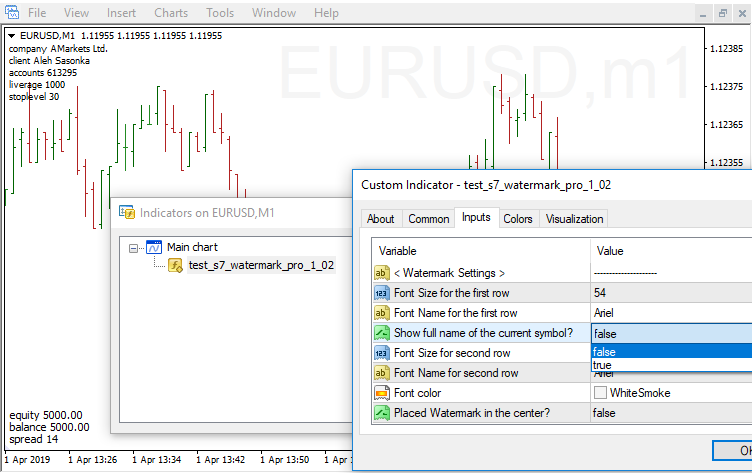
Task: Click integer icon for Font Size second row
Action: [x=382, y=353]
